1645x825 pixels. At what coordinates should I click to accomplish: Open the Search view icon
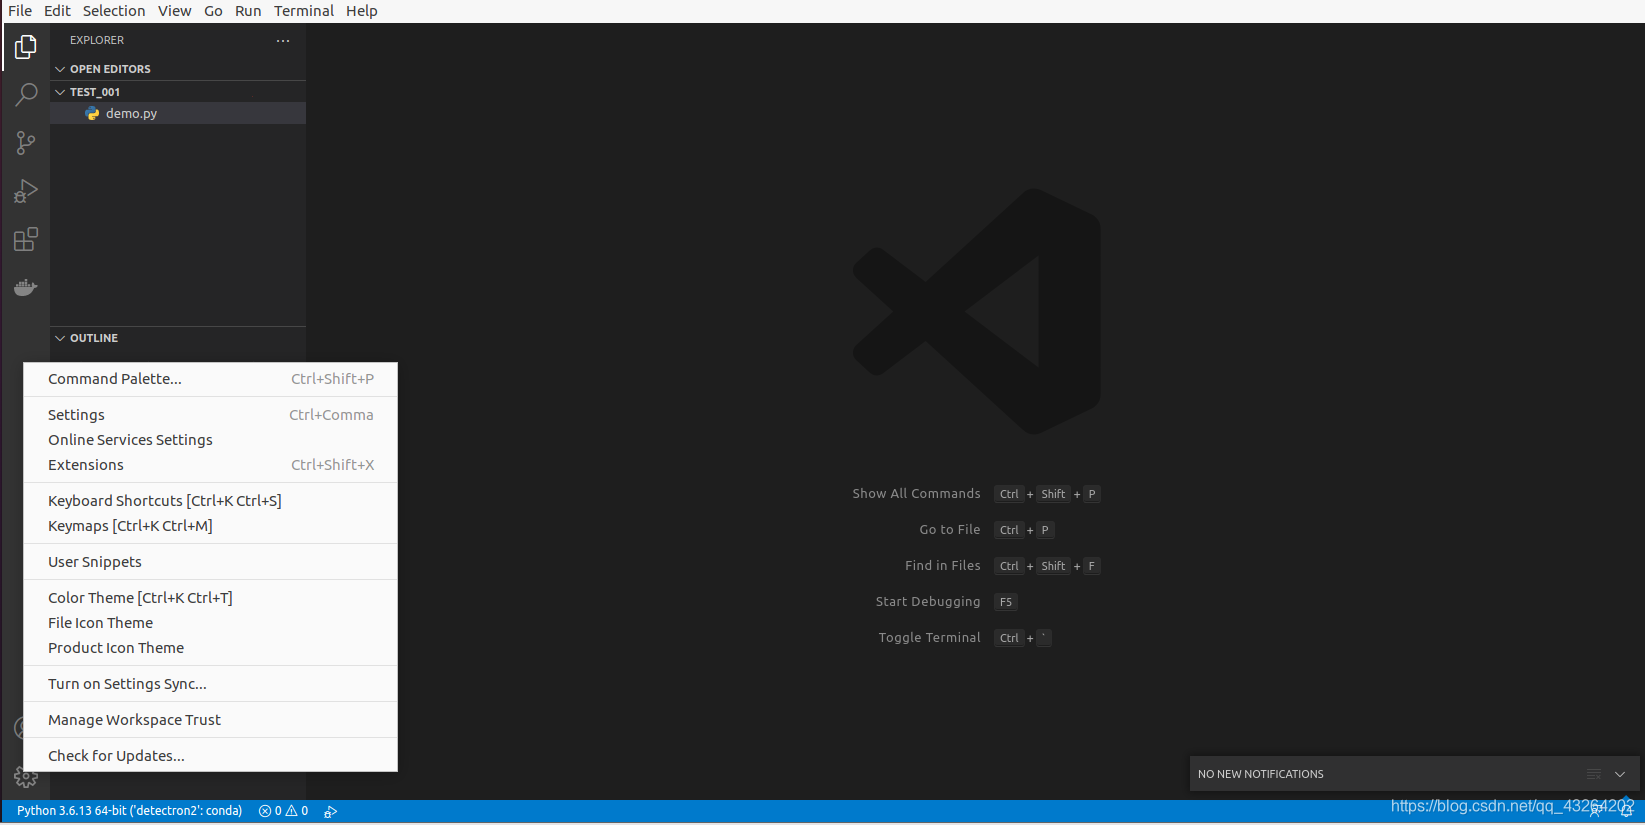[x=26, y=95]
